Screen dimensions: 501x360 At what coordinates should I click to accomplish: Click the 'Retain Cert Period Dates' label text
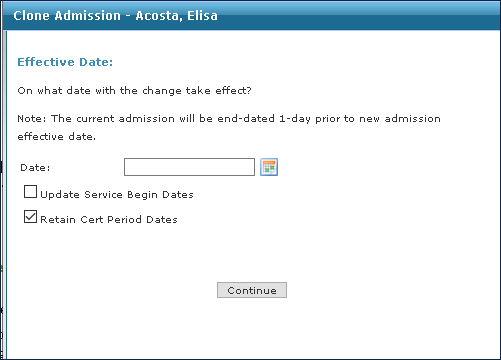point(109,219)
